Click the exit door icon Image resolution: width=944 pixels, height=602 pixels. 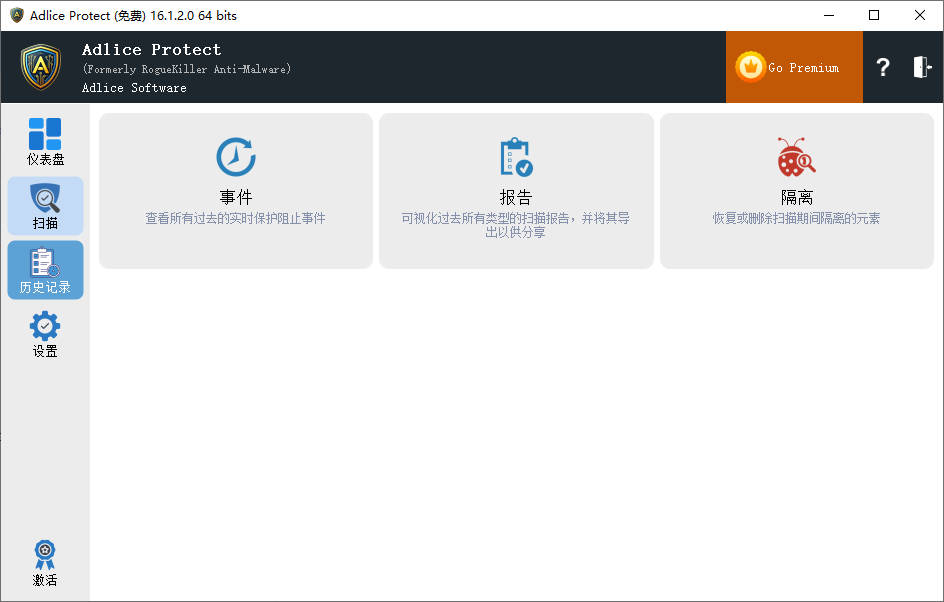[x=922, y=67]
